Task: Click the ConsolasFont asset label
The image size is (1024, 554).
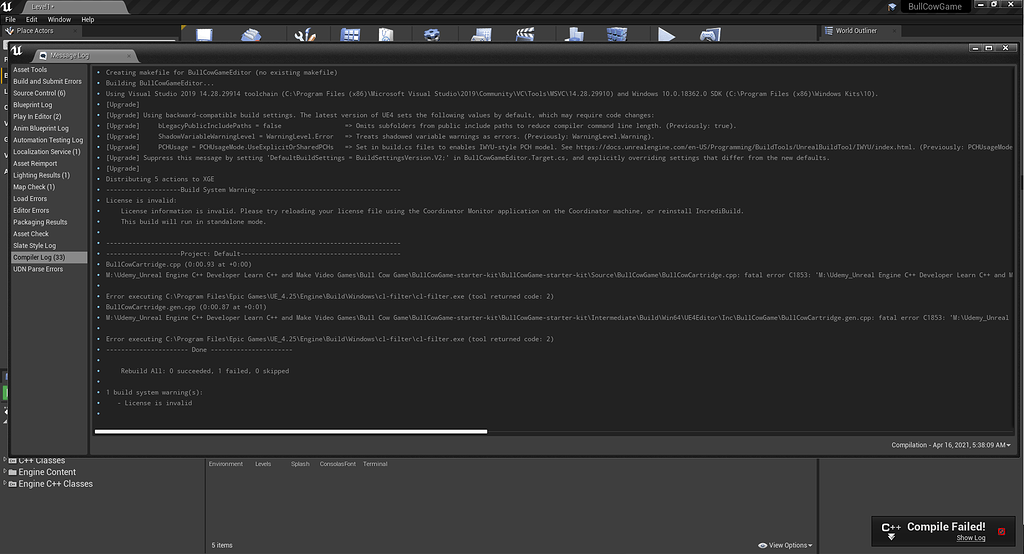Action: click(338, 464)
